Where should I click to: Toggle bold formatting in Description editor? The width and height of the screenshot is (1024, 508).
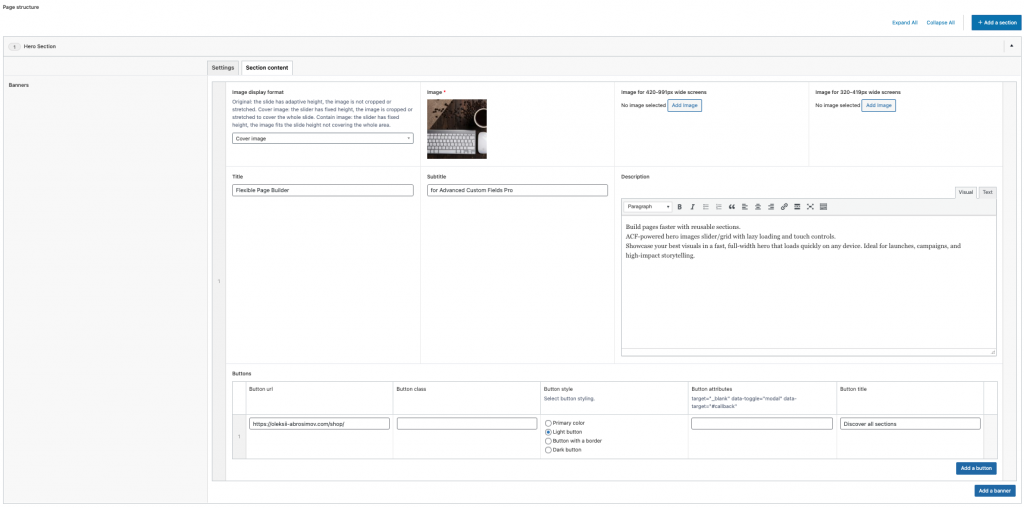click(679, 207)
